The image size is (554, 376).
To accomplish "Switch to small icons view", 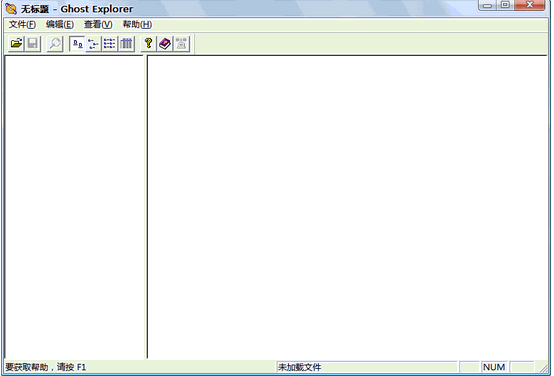I will coord(93,44).
